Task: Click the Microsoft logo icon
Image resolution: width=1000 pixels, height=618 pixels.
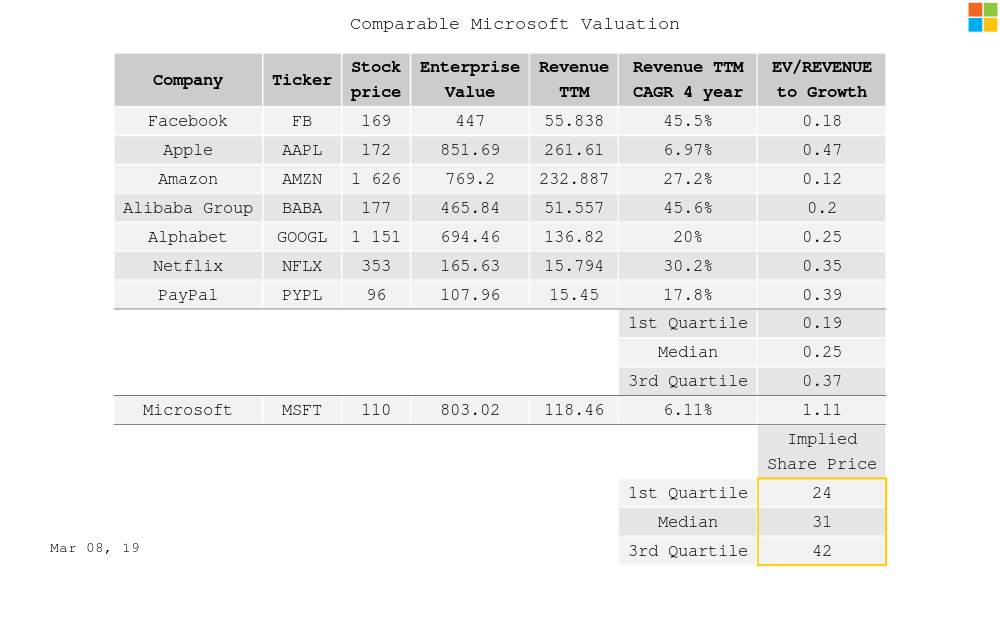Action: [x=982, y=17]
